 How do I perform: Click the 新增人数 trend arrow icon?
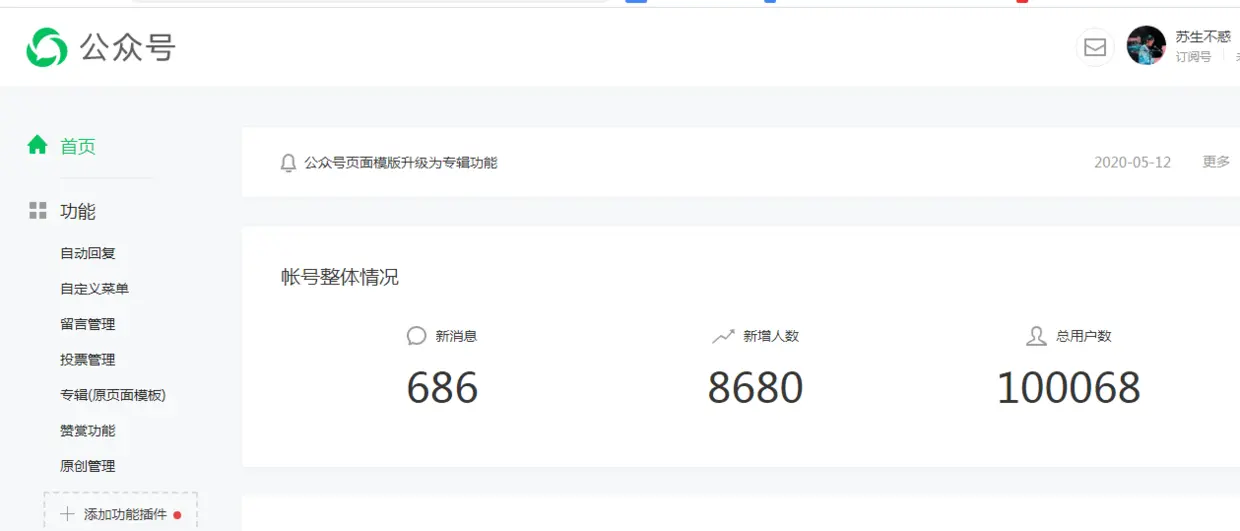tap(723, 336)
